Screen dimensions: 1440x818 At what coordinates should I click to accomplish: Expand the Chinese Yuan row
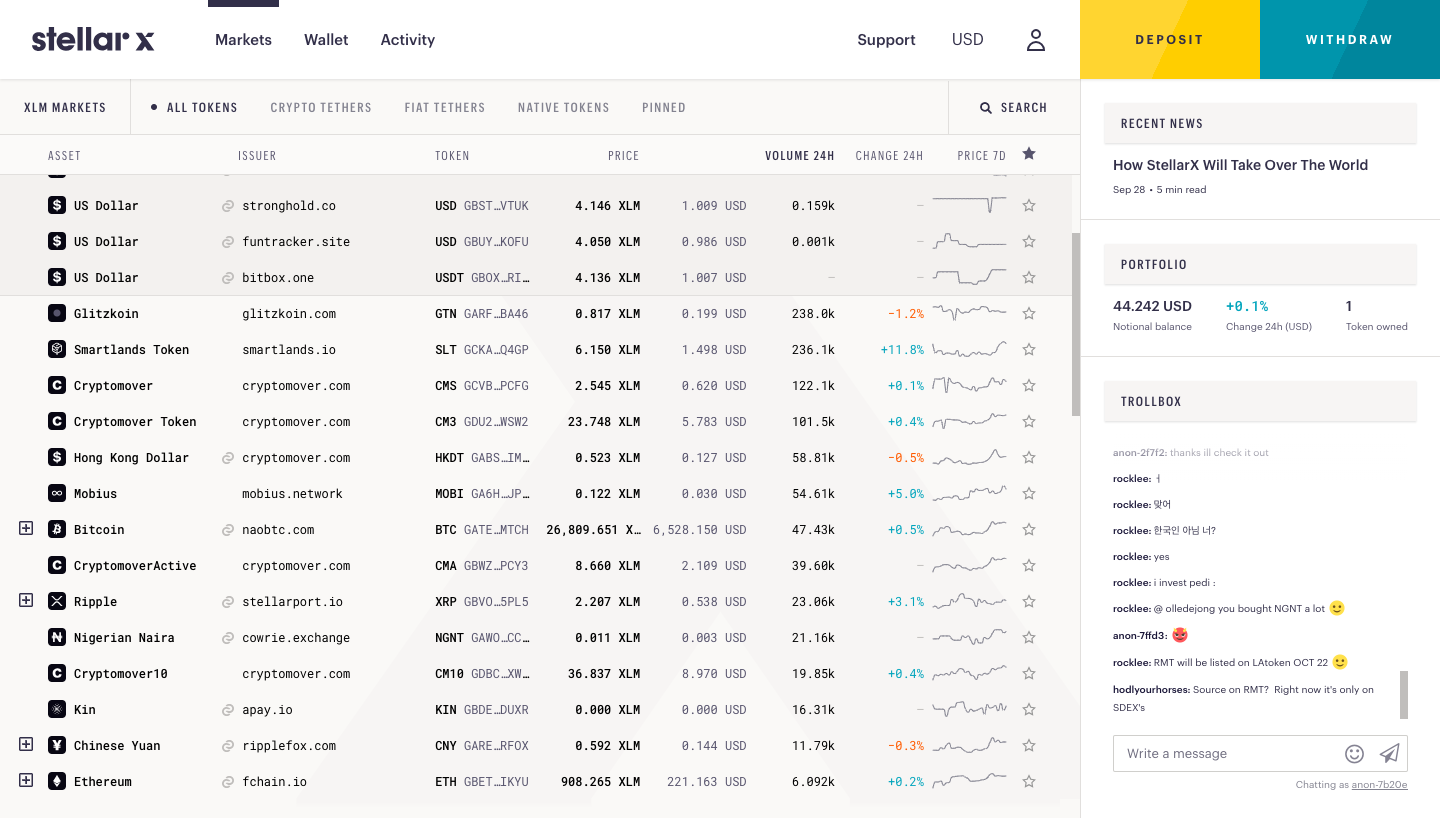pyautogui.click(x=26, y=745)
